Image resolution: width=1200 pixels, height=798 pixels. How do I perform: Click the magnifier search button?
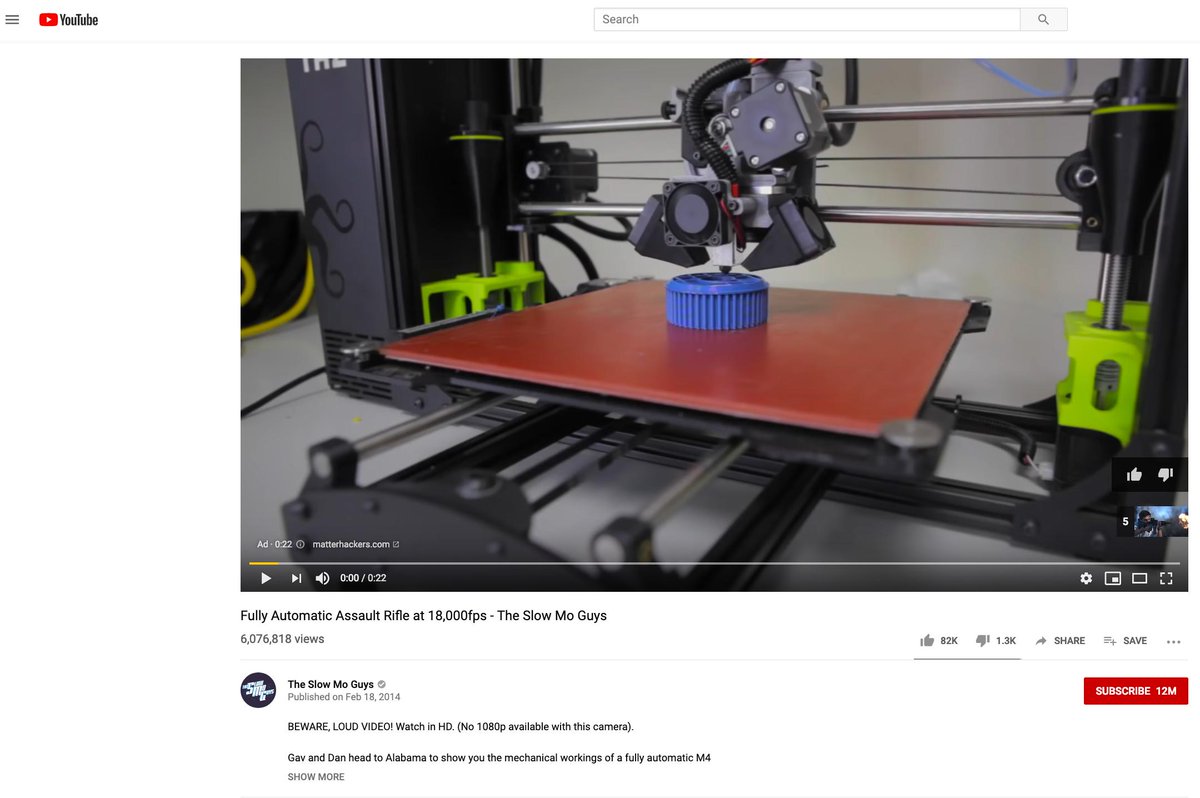1044,19
